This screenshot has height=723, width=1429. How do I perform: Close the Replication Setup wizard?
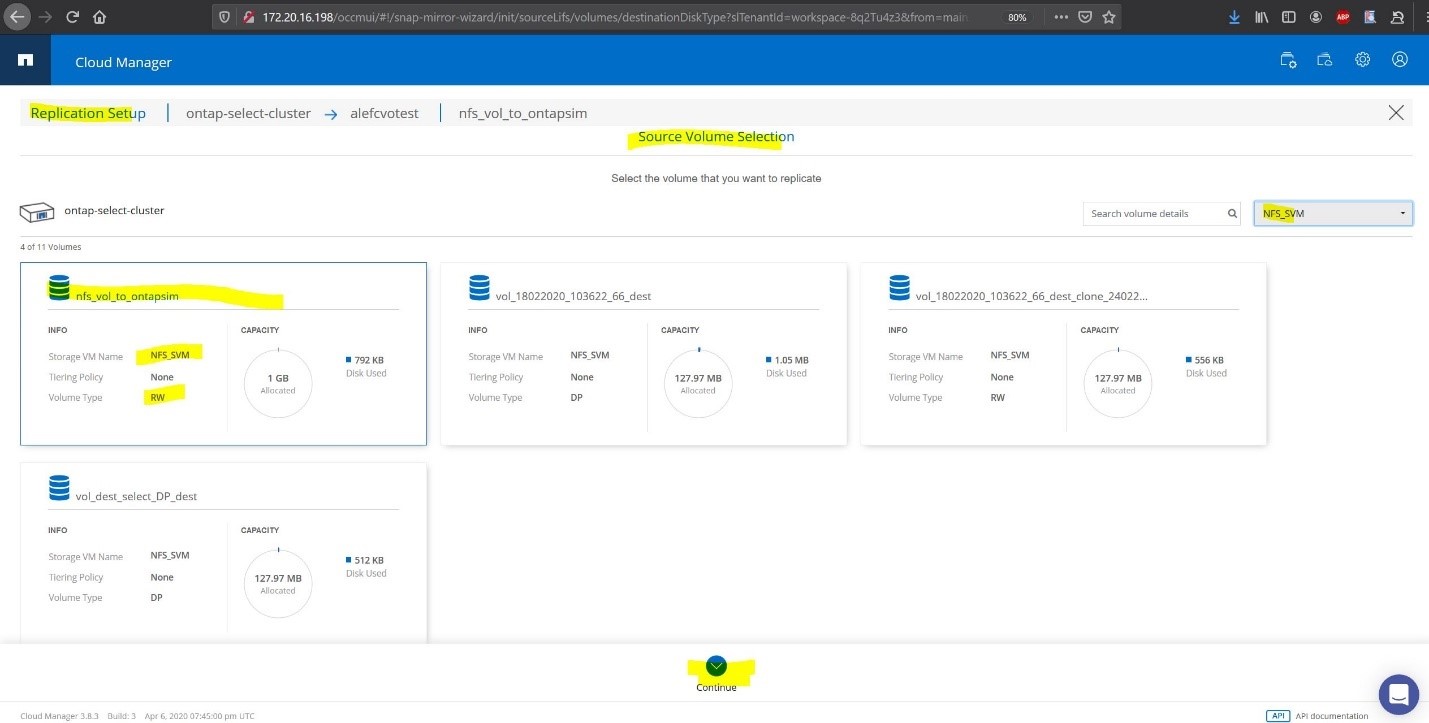(x=1396, y=113)
